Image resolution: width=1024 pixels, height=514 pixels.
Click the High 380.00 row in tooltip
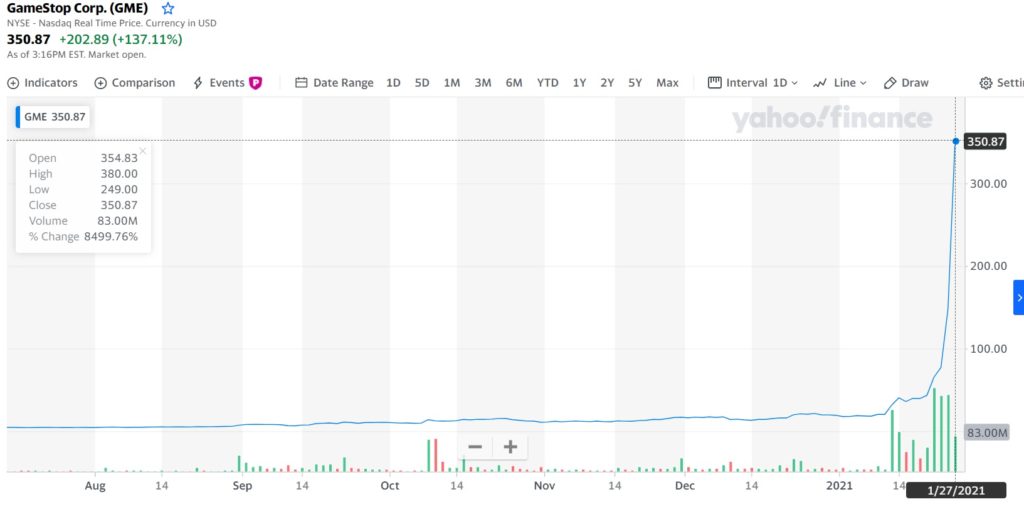(84, 174)
